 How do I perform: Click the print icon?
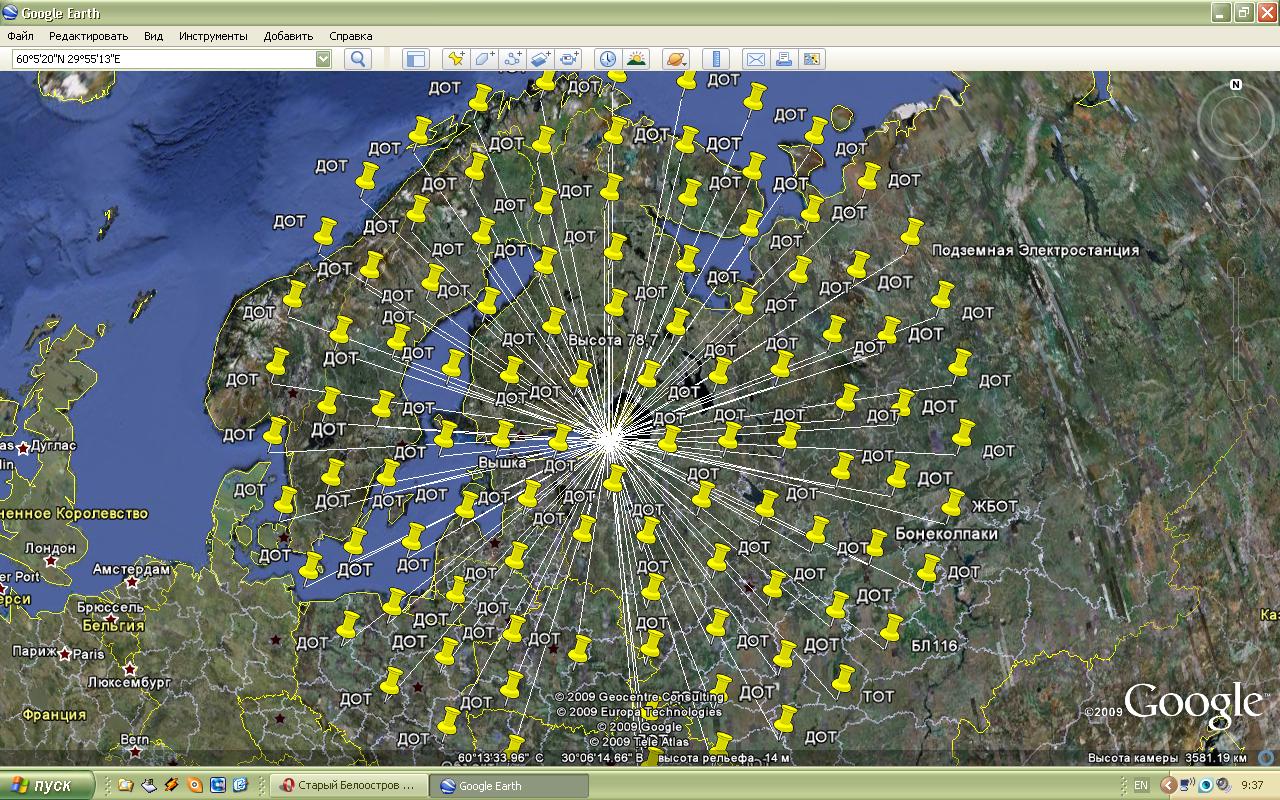click(783, 59)
